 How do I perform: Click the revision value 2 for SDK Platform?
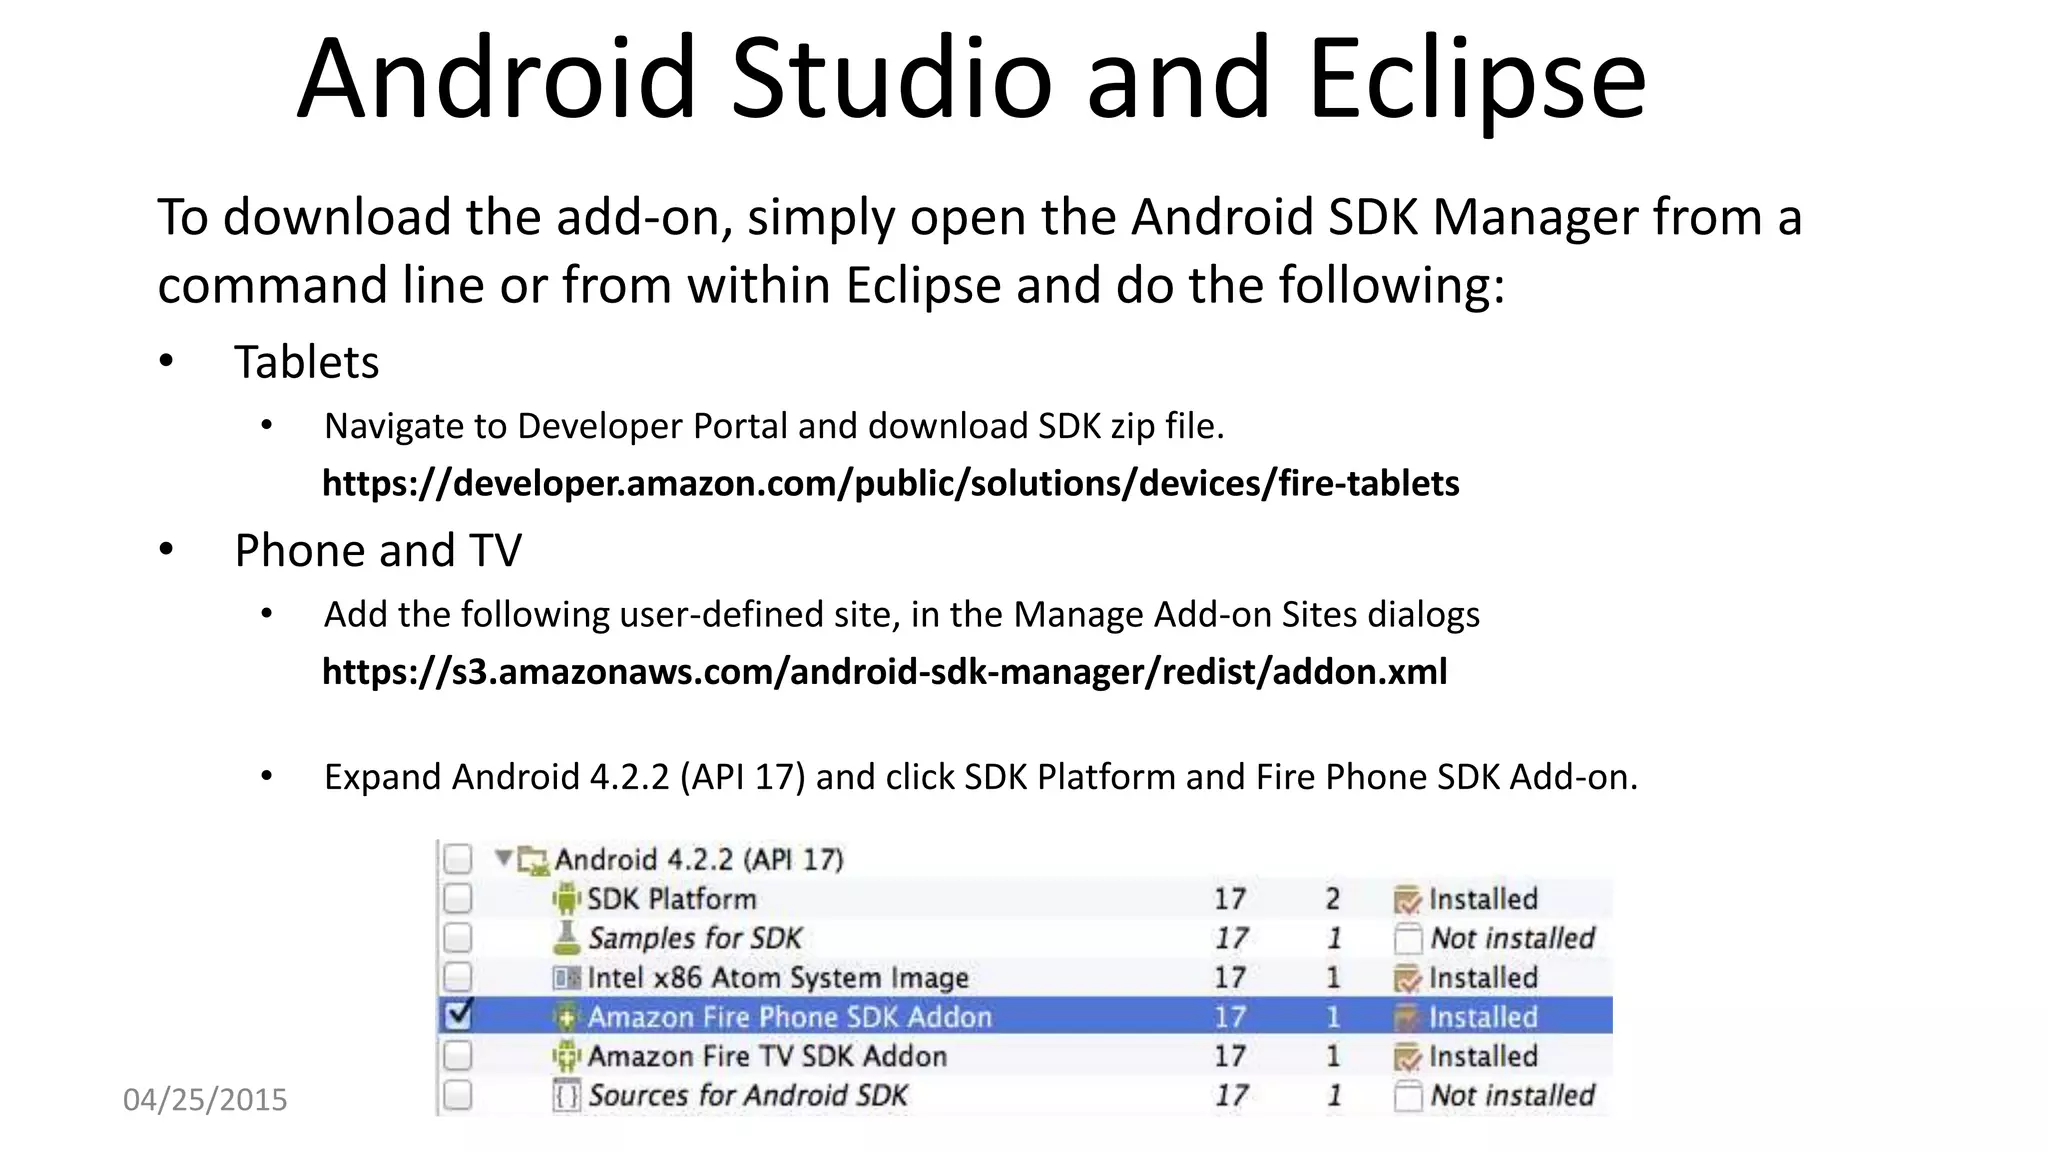[x=1332, y=899]
